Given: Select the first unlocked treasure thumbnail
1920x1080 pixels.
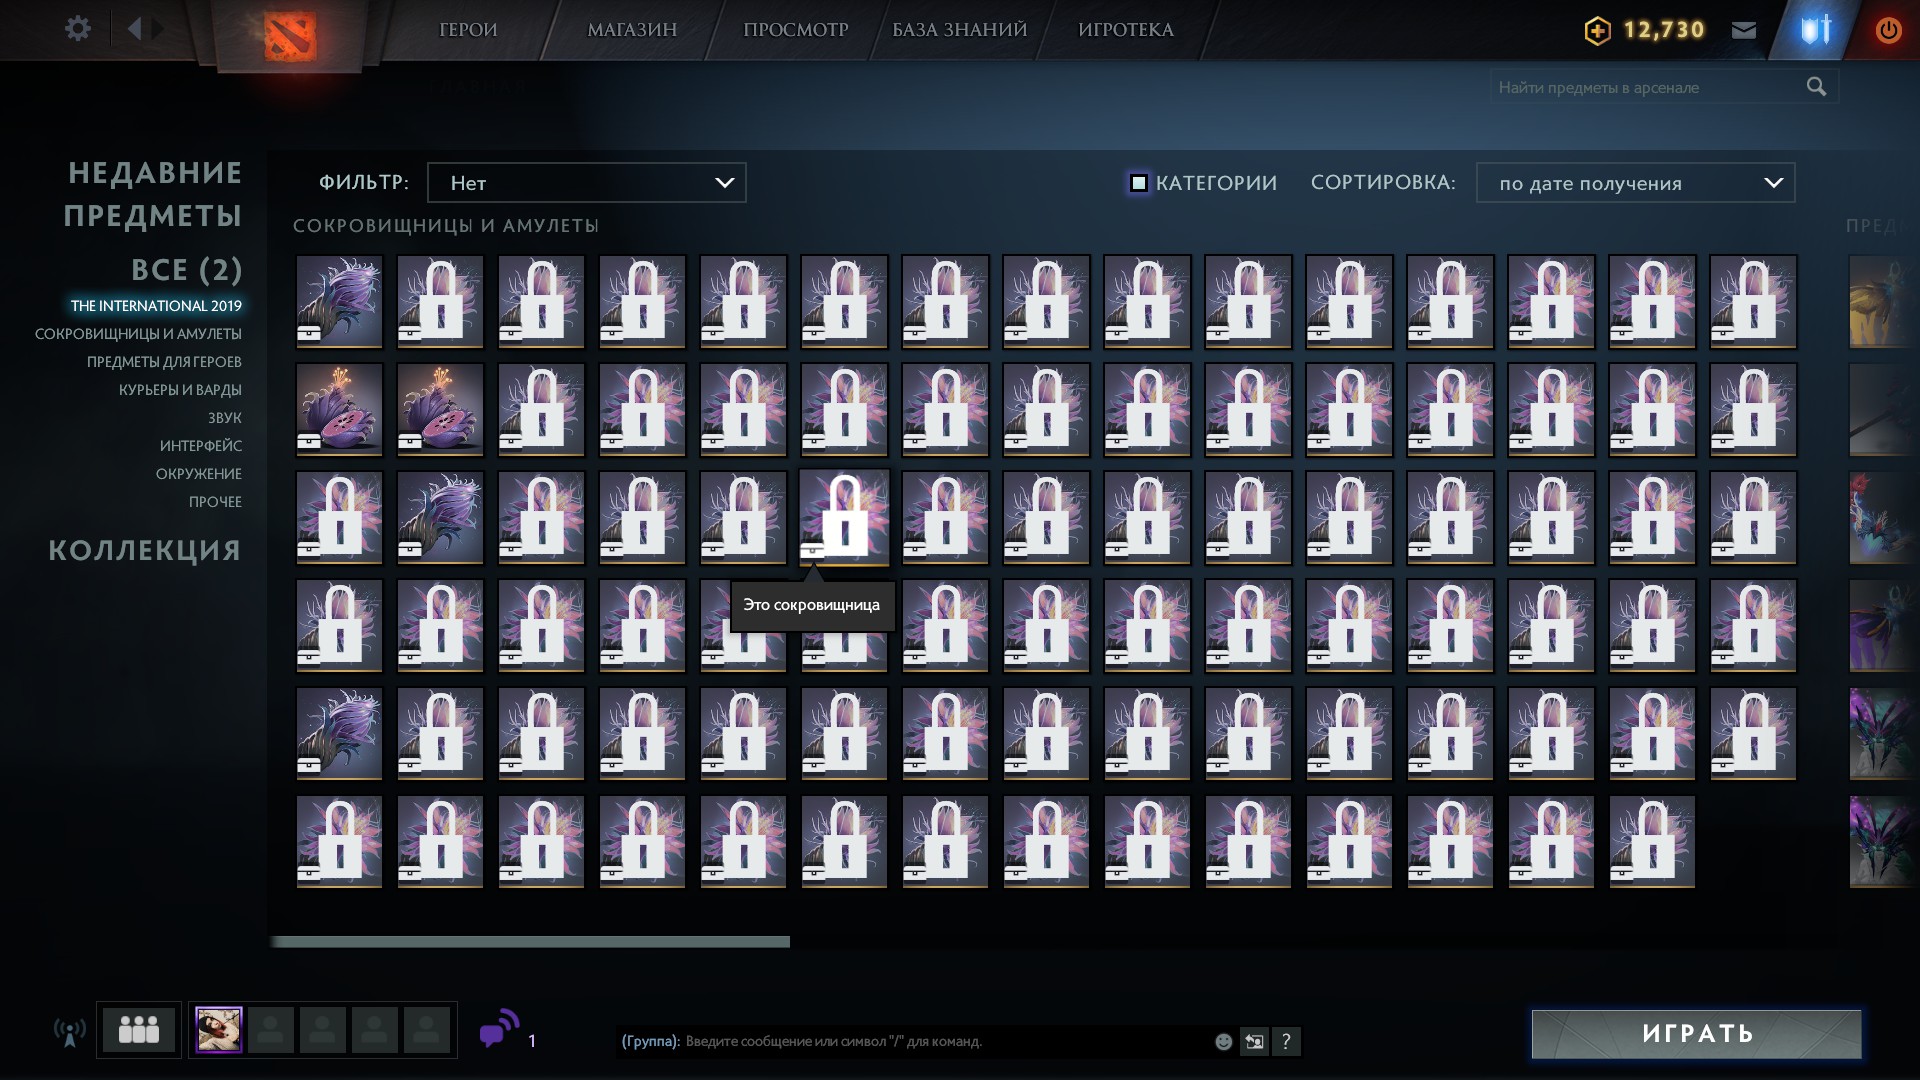Looking at the screenshot, I should point(339,301).
